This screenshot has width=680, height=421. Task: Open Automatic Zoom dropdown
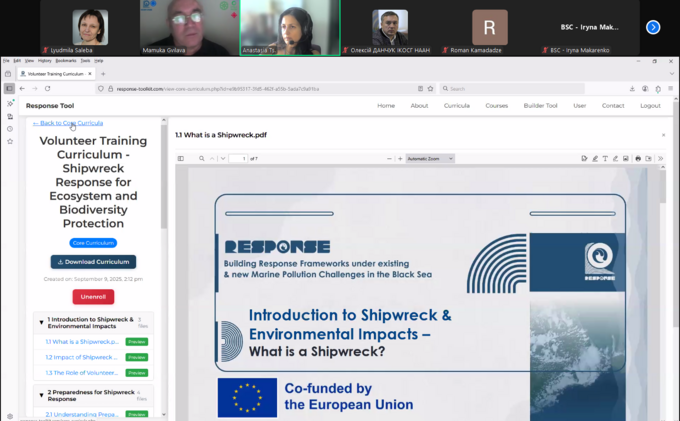pos(430,159)
